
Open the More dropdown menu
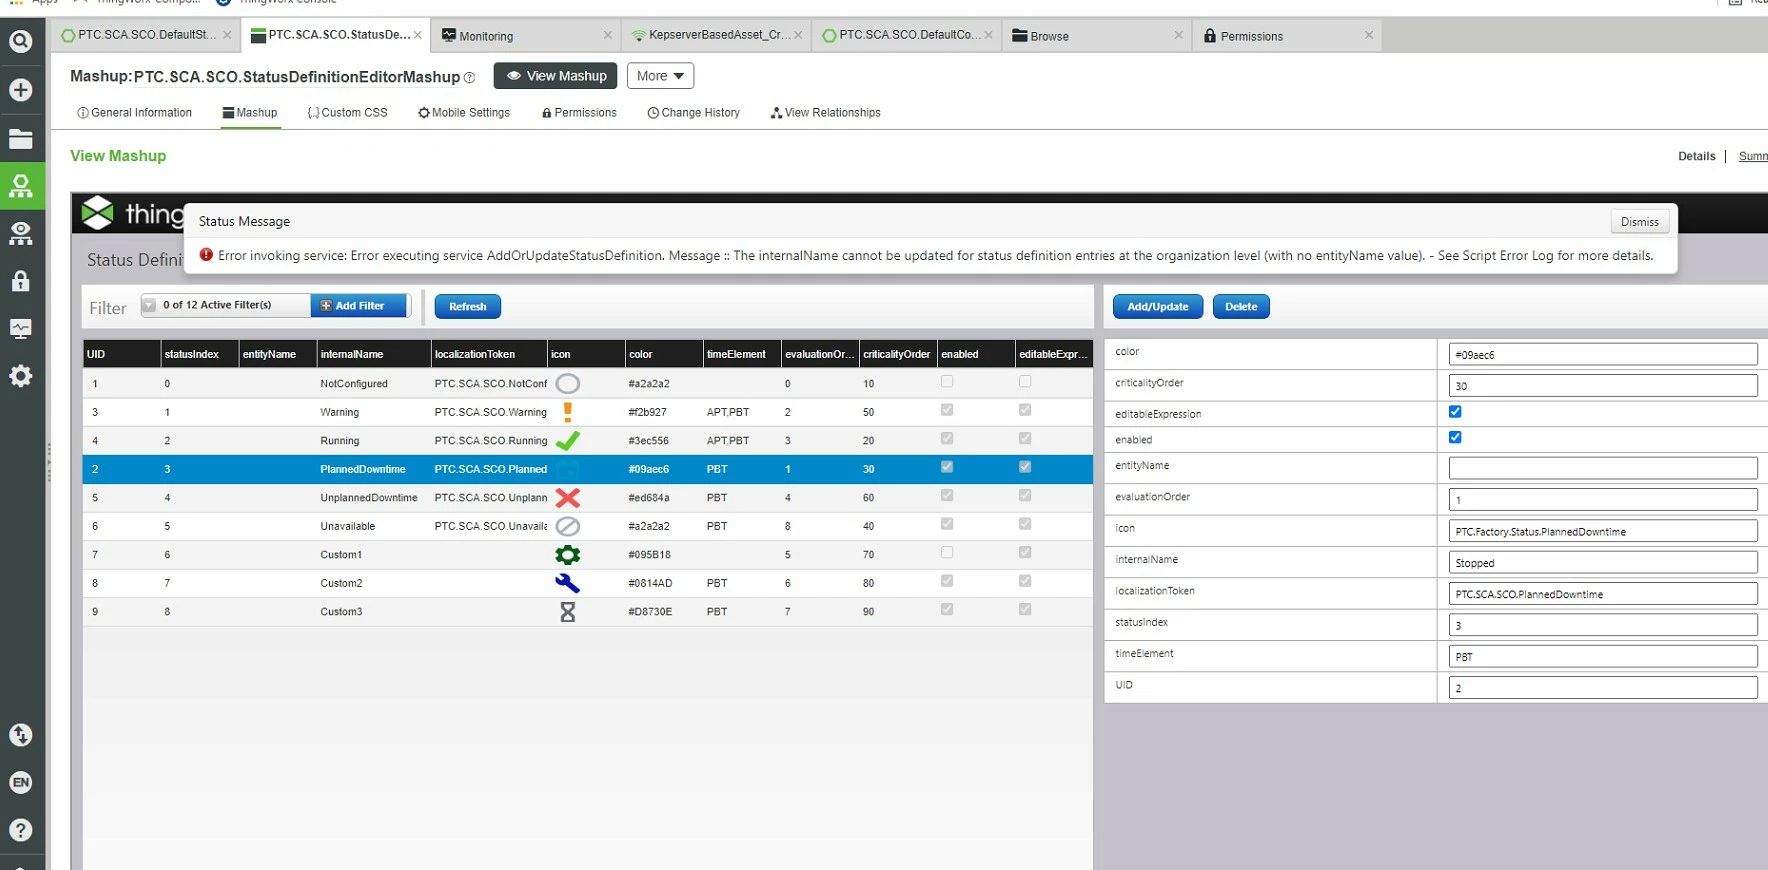click(660, 76)
